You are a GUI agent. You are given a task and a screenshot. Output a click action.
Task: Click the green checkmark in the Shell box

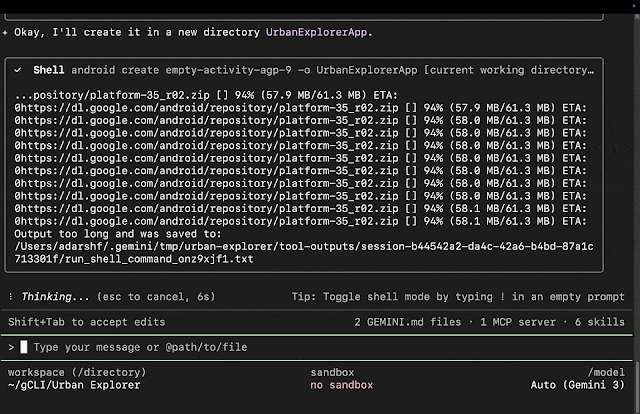pyautogui.click(x=19, y=71)
